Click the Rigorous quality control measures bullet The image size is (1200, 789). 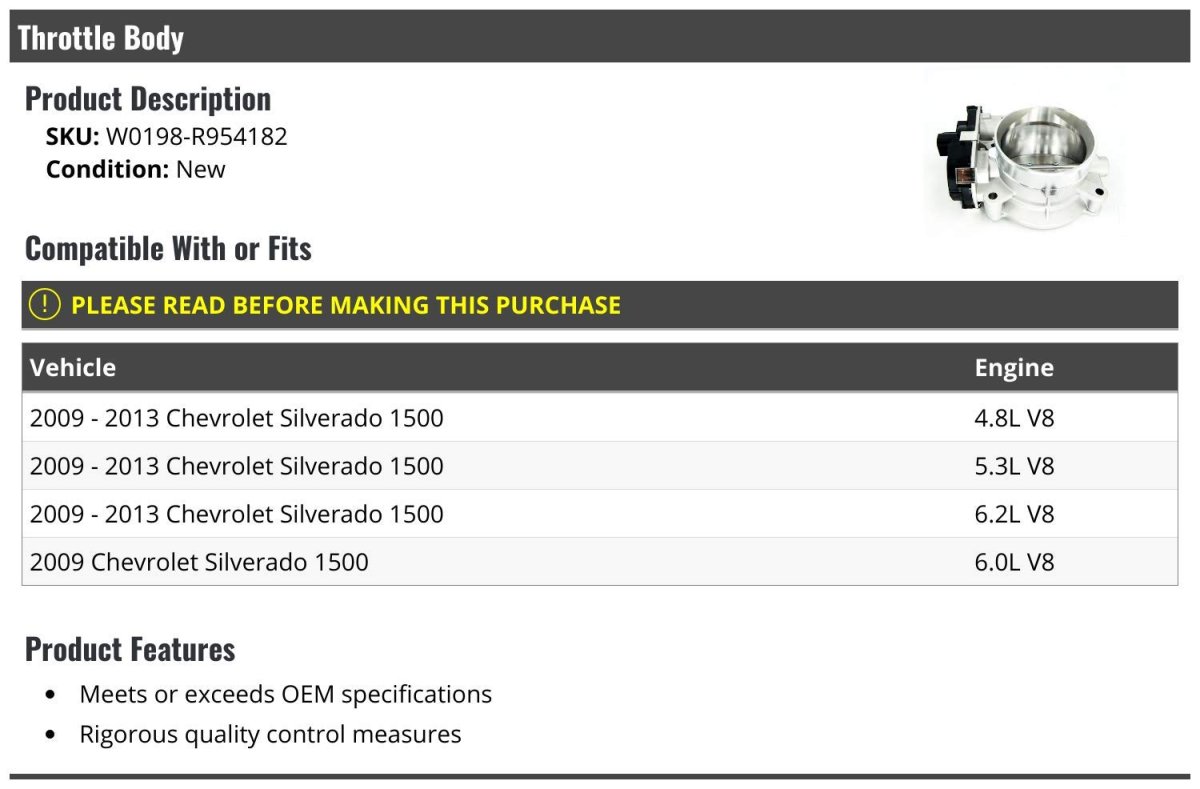[x=270, y=734]
